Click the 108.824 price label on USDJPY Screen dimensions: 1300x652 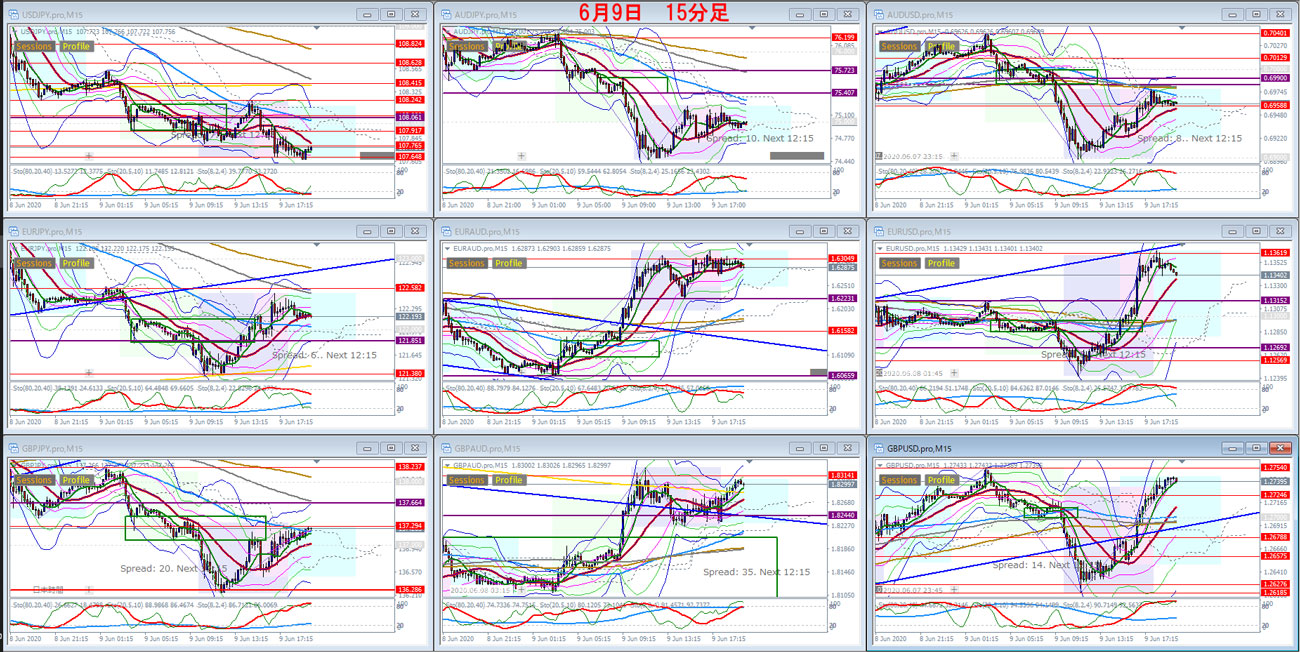410,44
